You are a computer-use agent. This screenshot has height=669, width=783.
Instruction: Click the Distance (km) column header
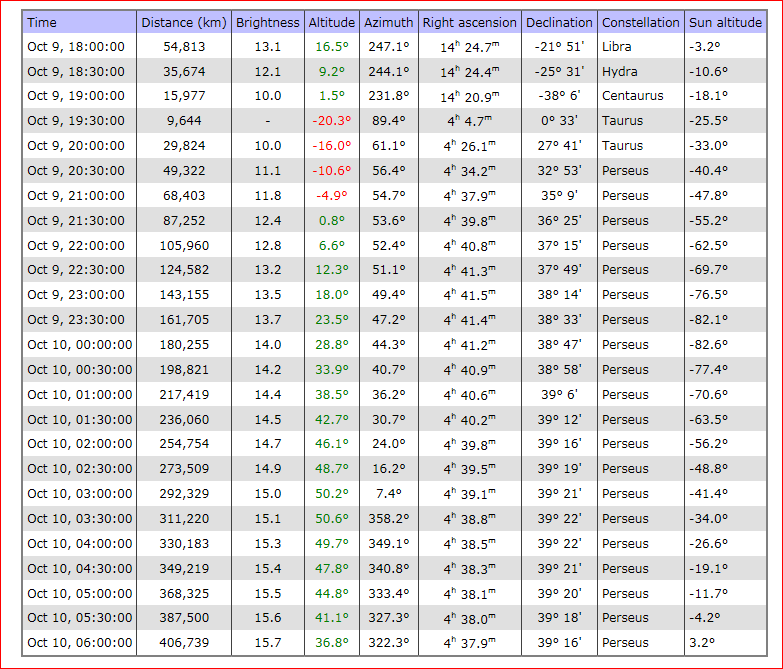184,22
